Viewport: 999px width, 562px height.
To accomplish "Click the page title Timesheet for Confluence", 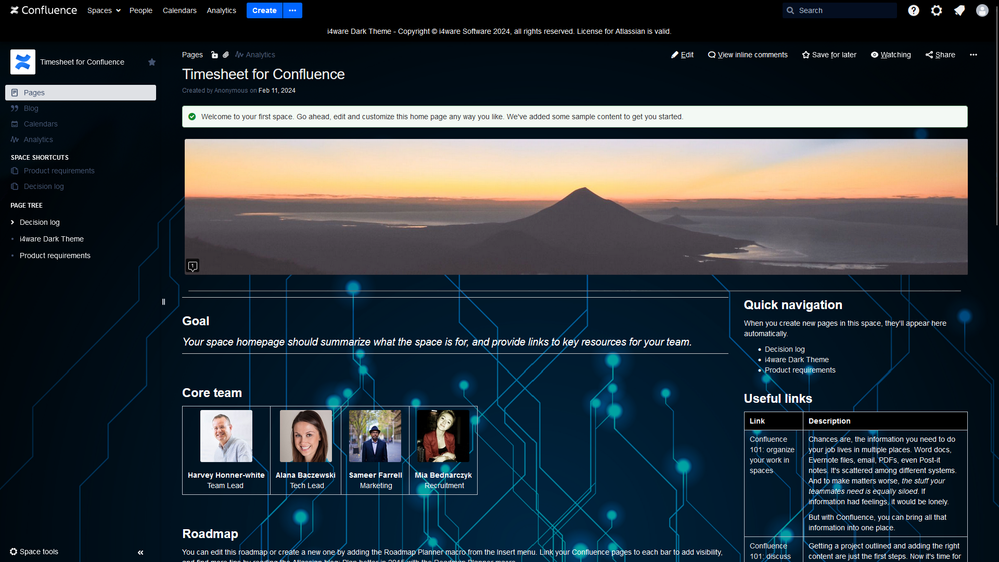I will (263, 74).
